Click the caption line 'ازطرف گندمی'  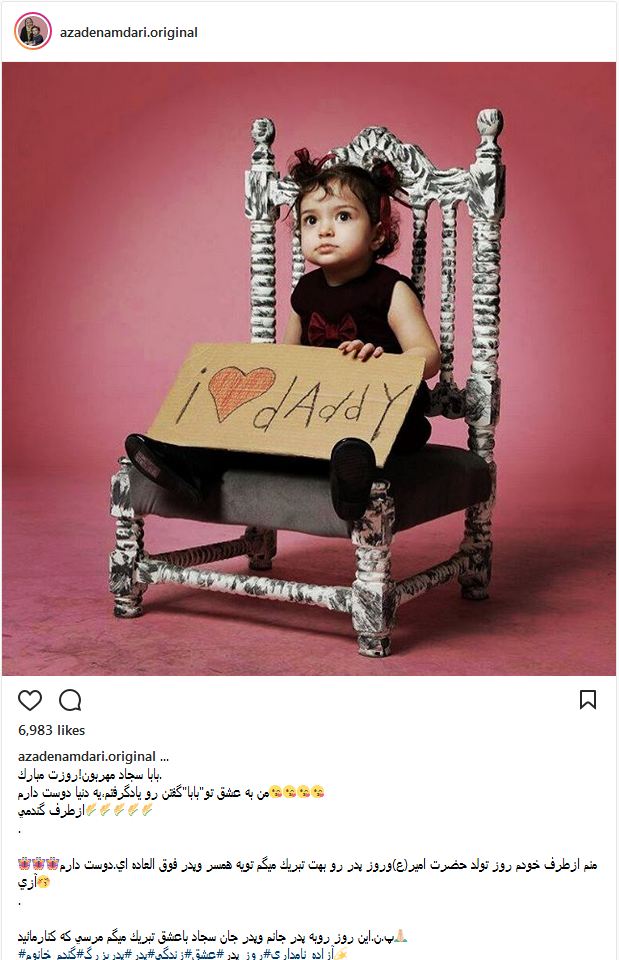(x=51, y=811)
